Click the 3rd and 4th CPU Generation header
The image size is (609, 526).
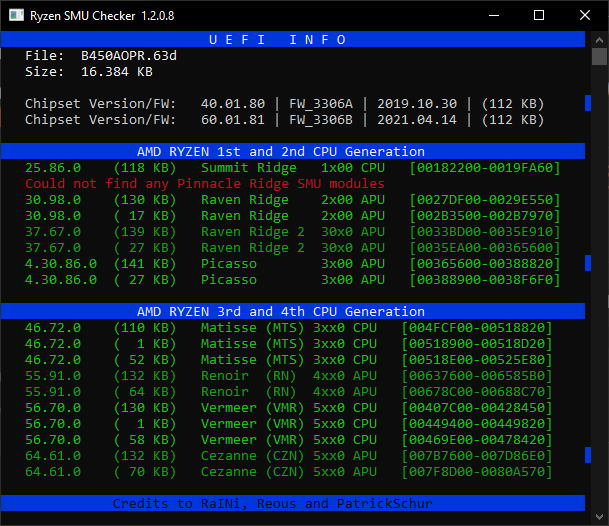tap(293, 311)
